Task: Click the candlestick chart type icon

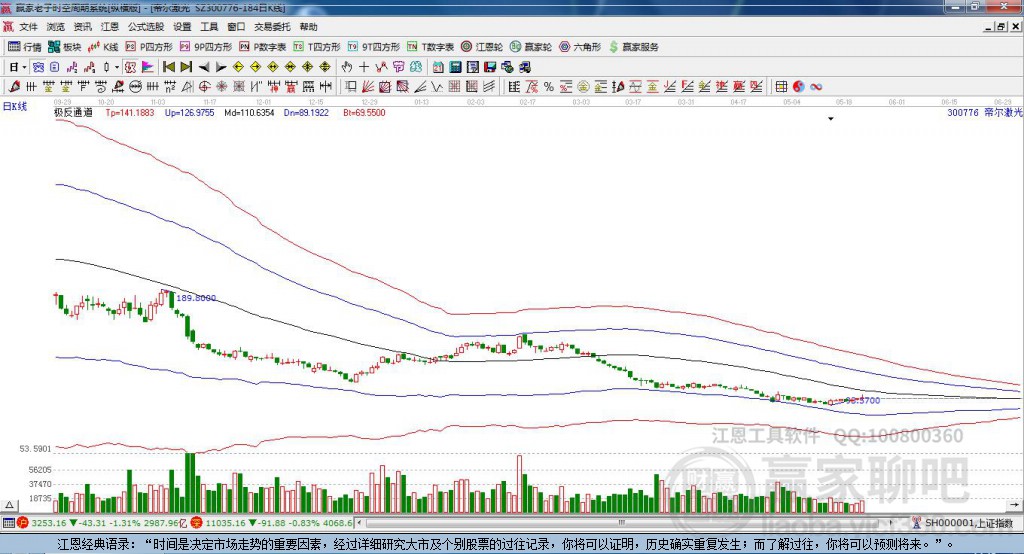Action: pos(106,67)
